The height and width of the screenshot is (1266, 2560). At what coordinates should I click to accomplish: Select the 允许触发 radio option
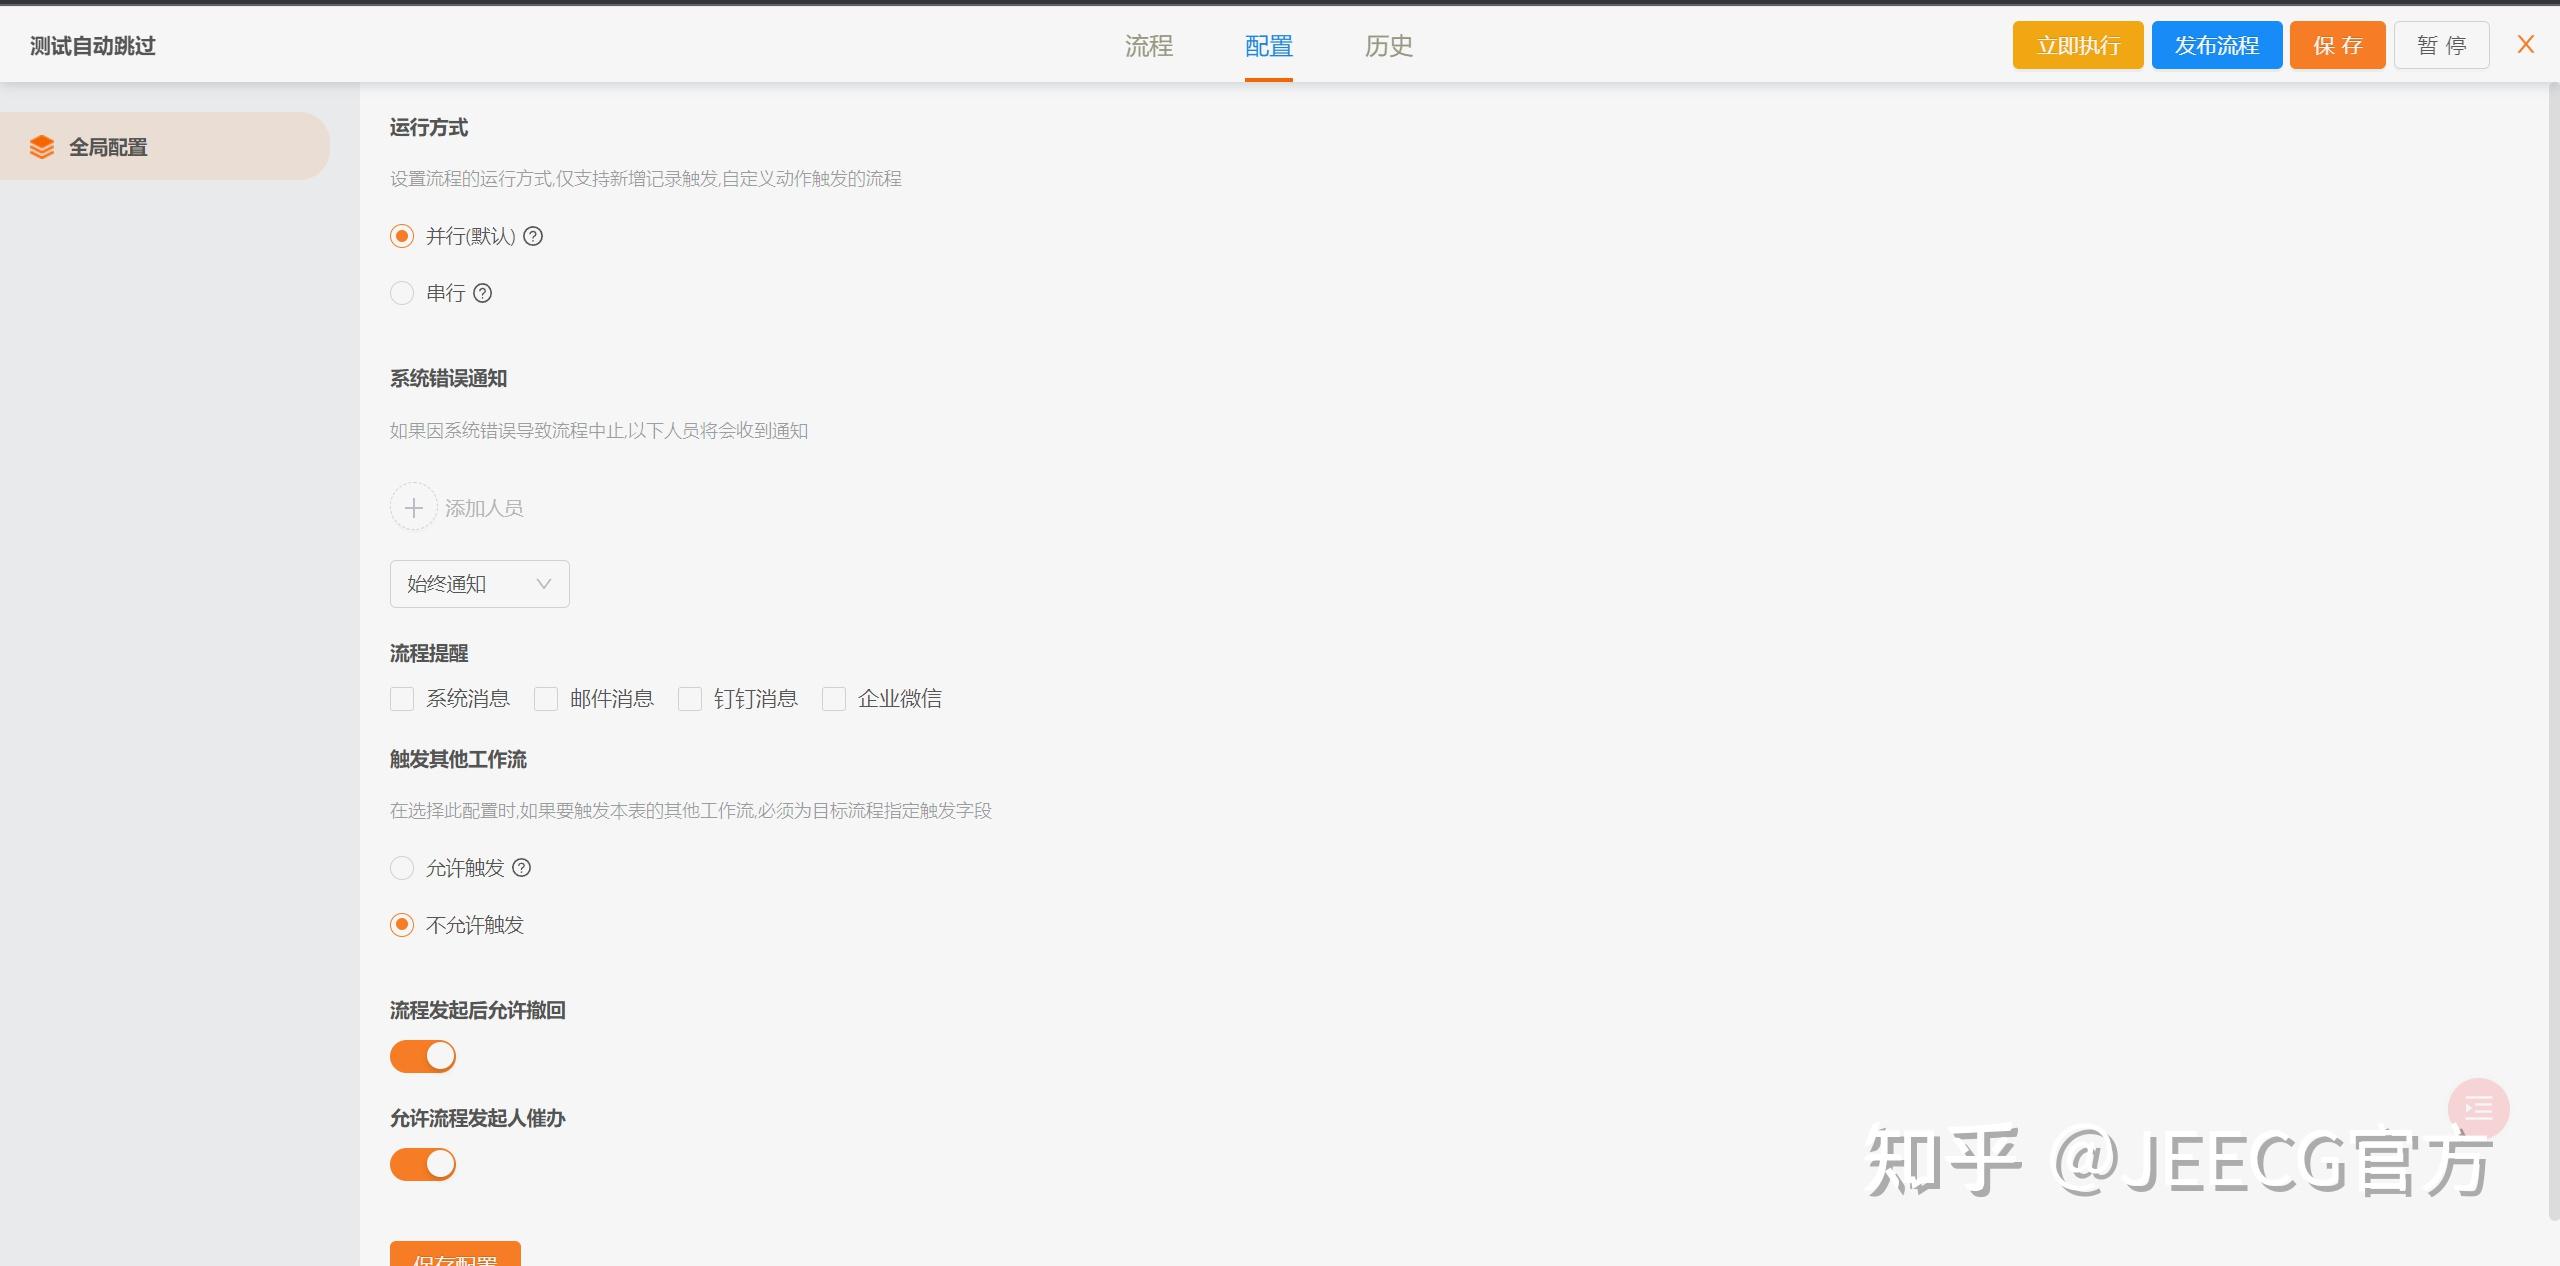click(x=402, y=868)
